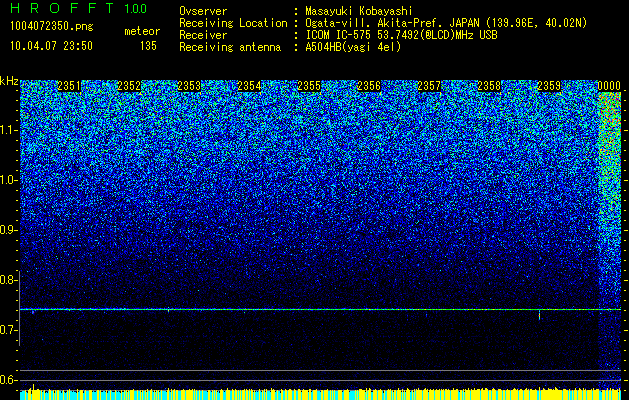
Task: Click the 2353 time marker
Action: coord(189,86)
